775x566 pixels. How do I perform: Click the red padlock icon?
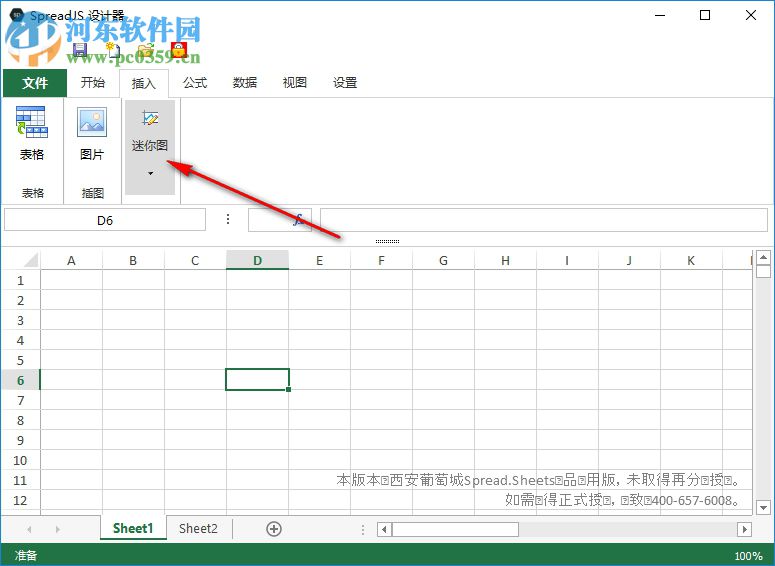point(178,50)
